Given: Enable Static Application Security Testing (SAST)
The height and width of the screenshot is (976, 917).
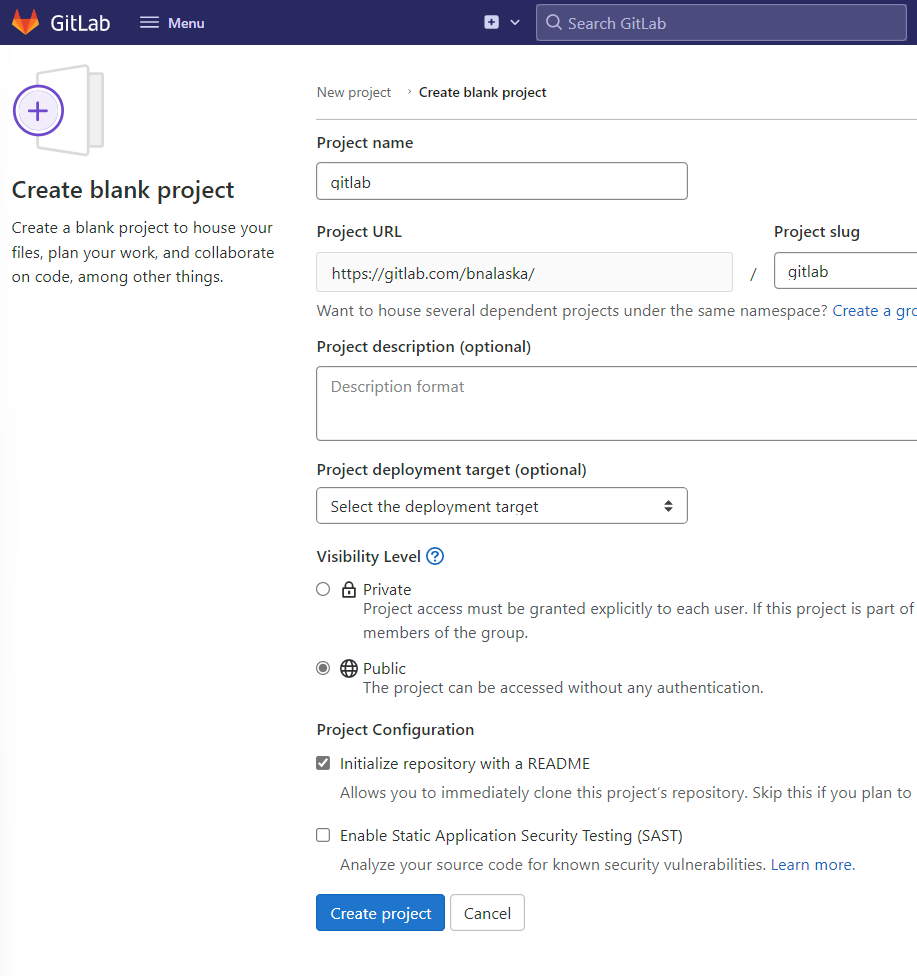Looking at the screenshot, I should pyautogui.click(x=323, y=835).
